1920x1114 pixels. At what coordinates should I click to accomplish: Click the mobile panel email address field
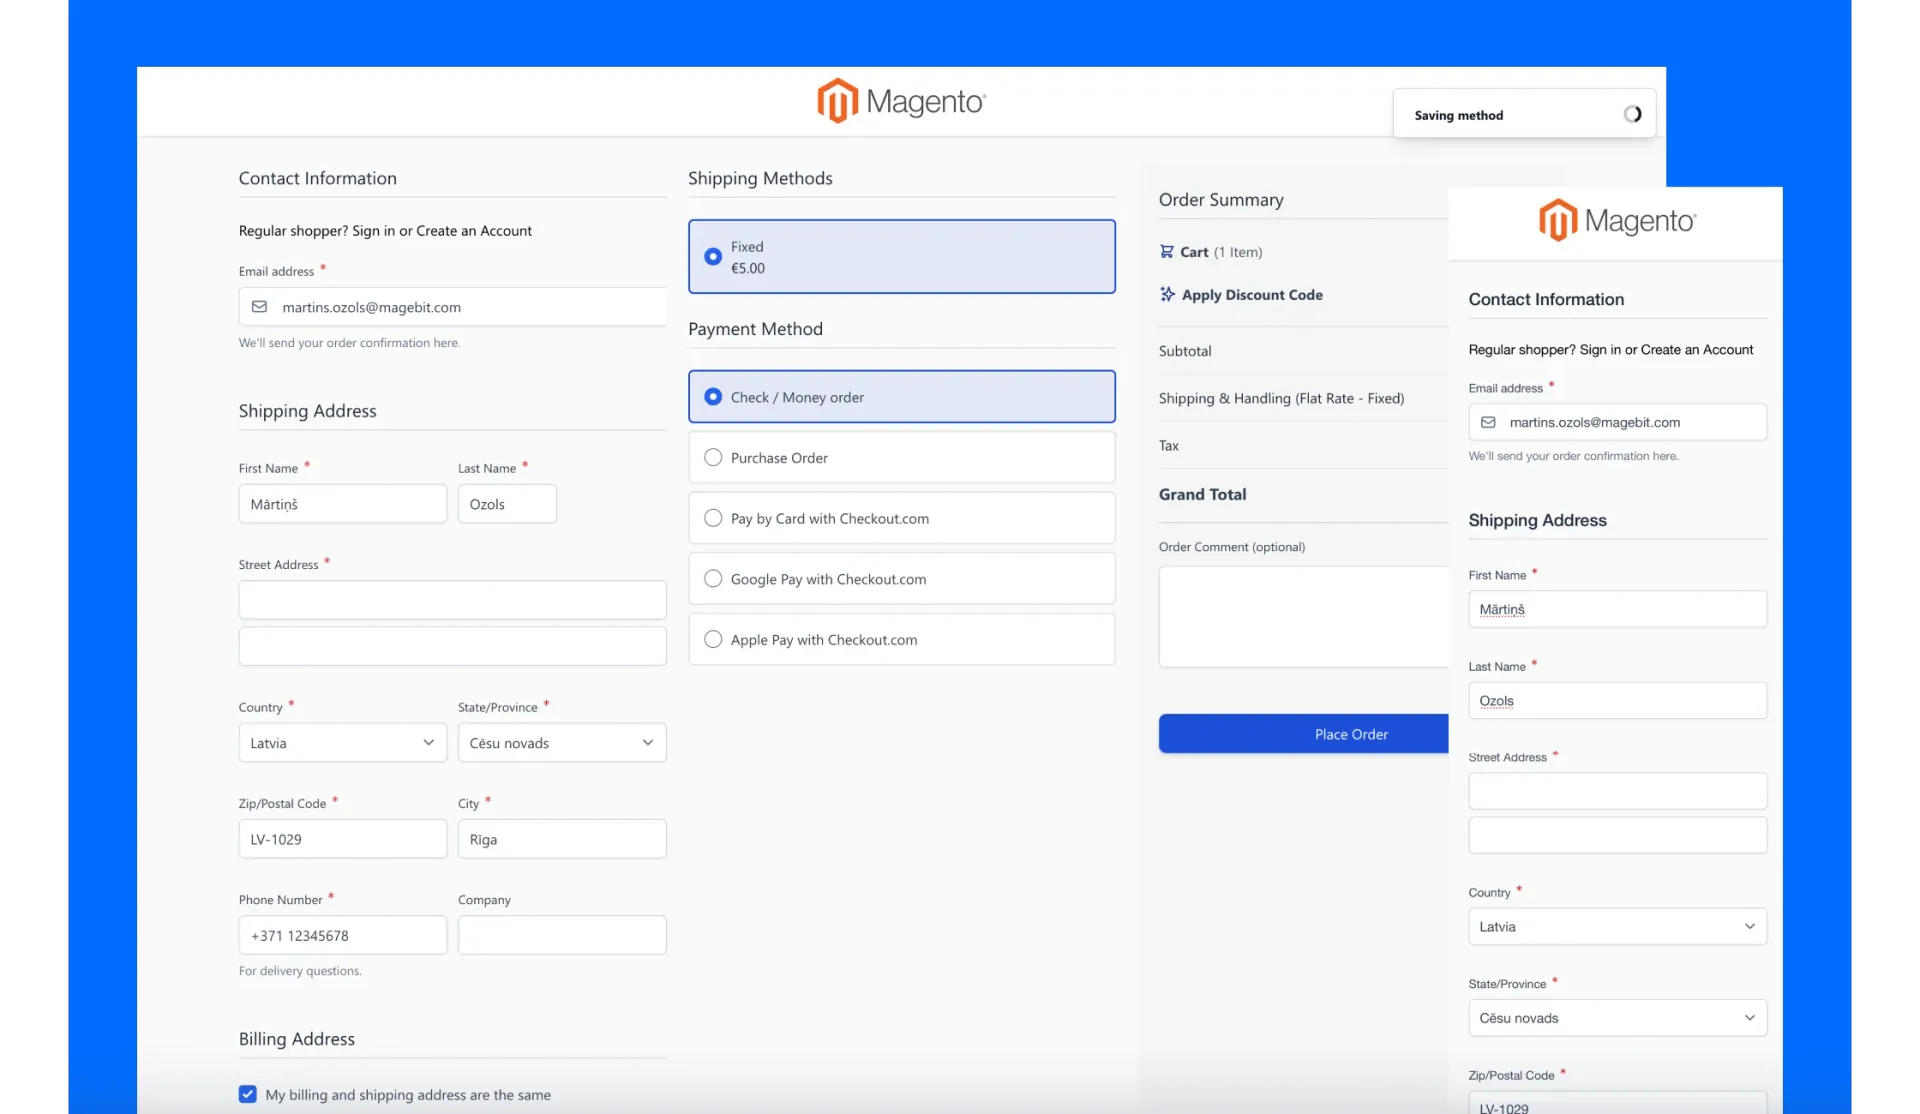(x=1617, y=422)
